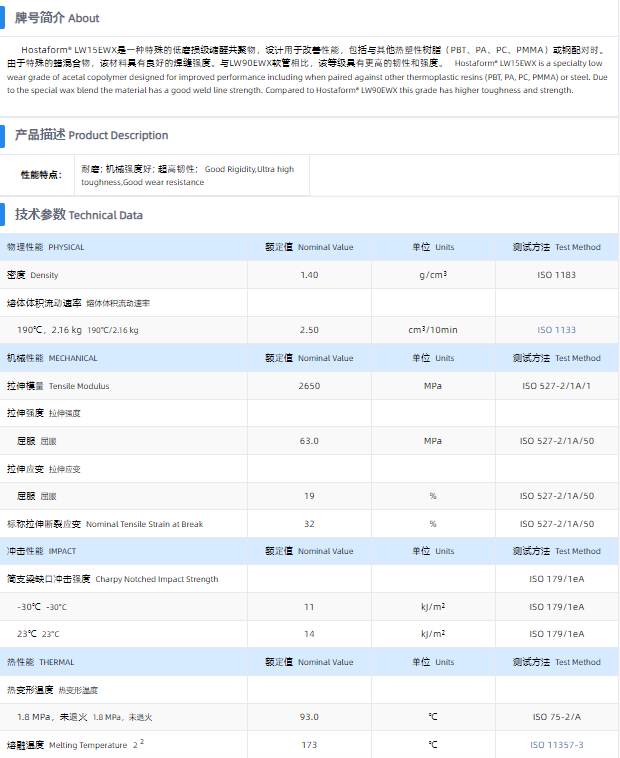Click the 牌号简介 About section heading

[56, 18]
